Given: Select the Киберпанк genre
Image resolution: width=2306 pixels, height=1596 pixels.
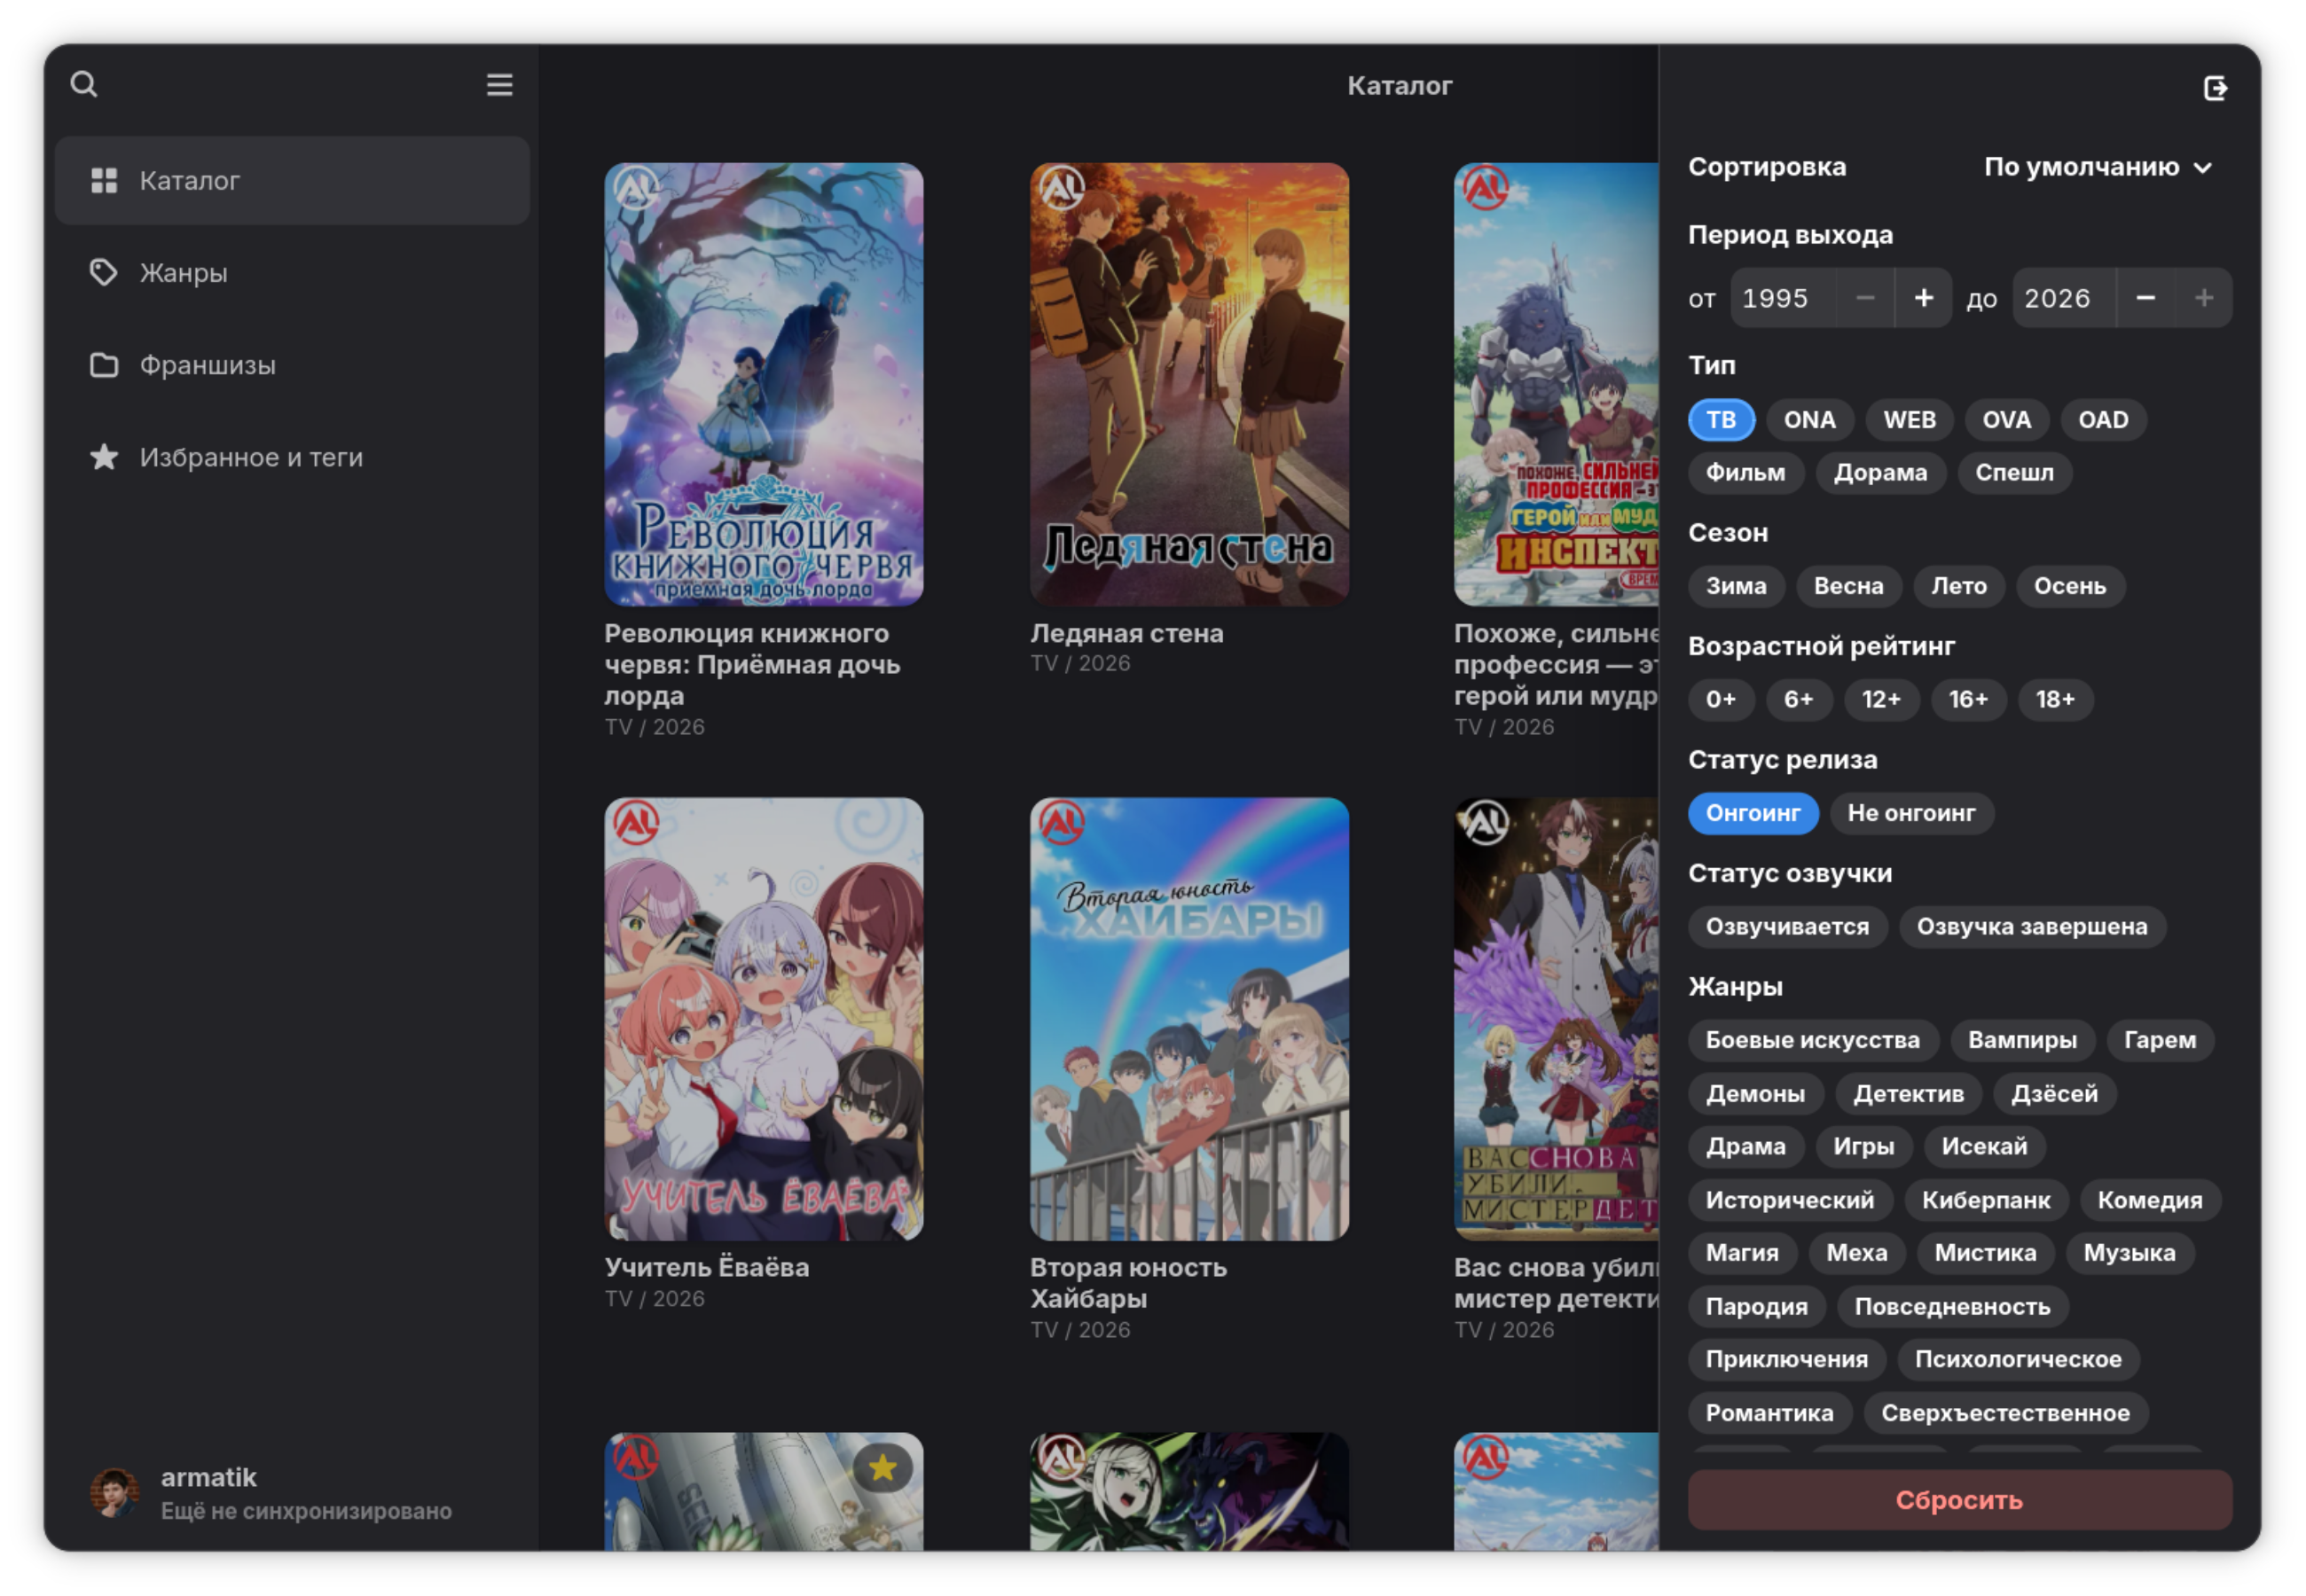Looking at the screenshot, I should pos(1986,1200).
